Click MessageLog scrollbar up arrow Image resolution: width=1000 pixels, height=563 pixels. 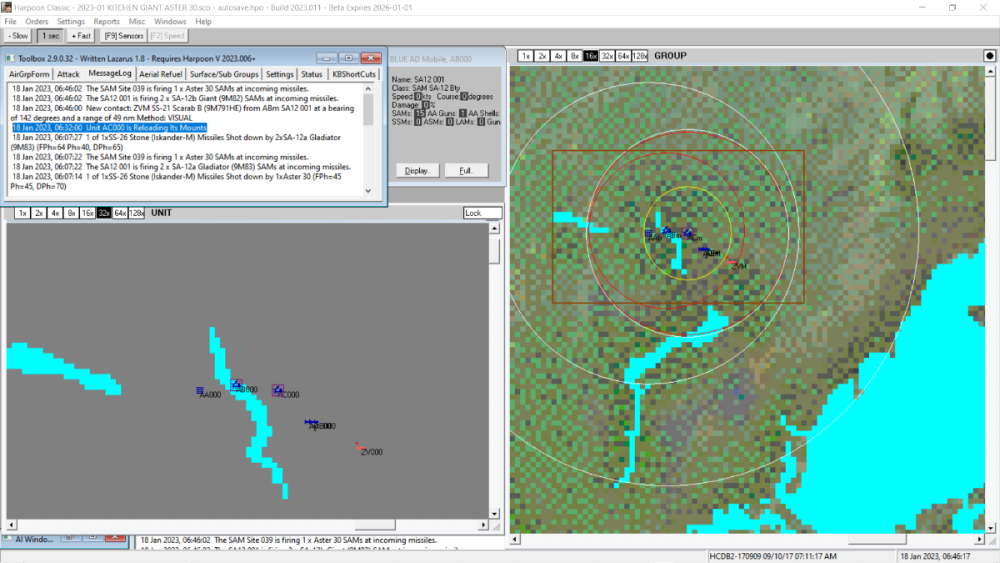tap(368, 89)
